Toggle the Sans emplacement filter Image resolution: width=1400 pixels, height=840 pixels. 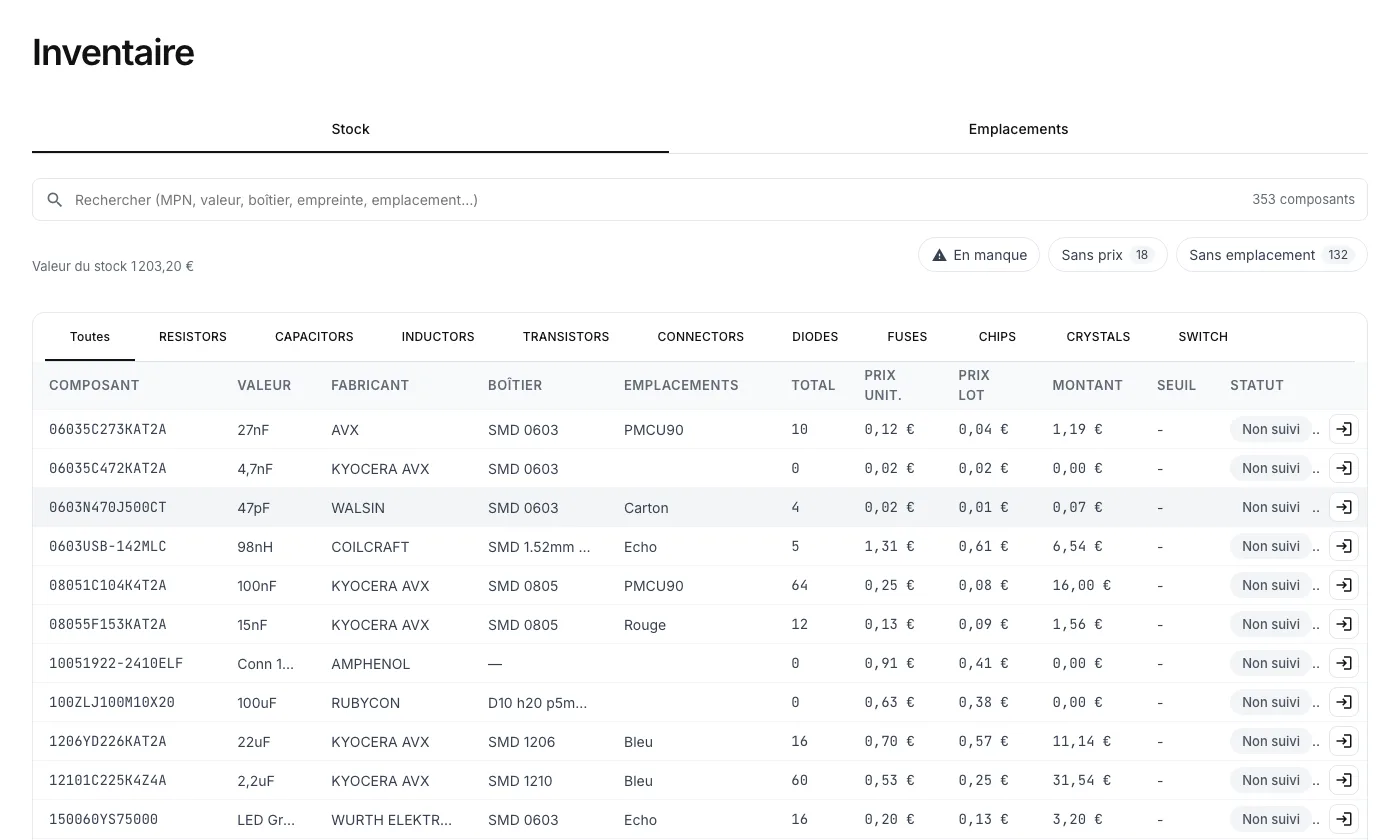pyautogui.click(x=1271, y=255)
